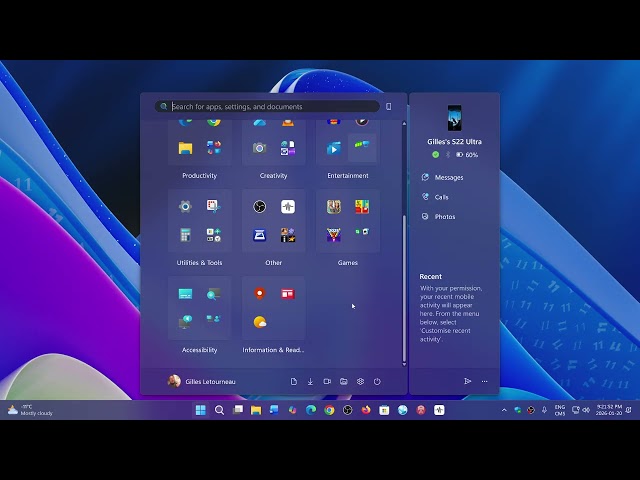
Task: Launch Snipping Tool in Utilities & Tools
Action: coord(213,207)
